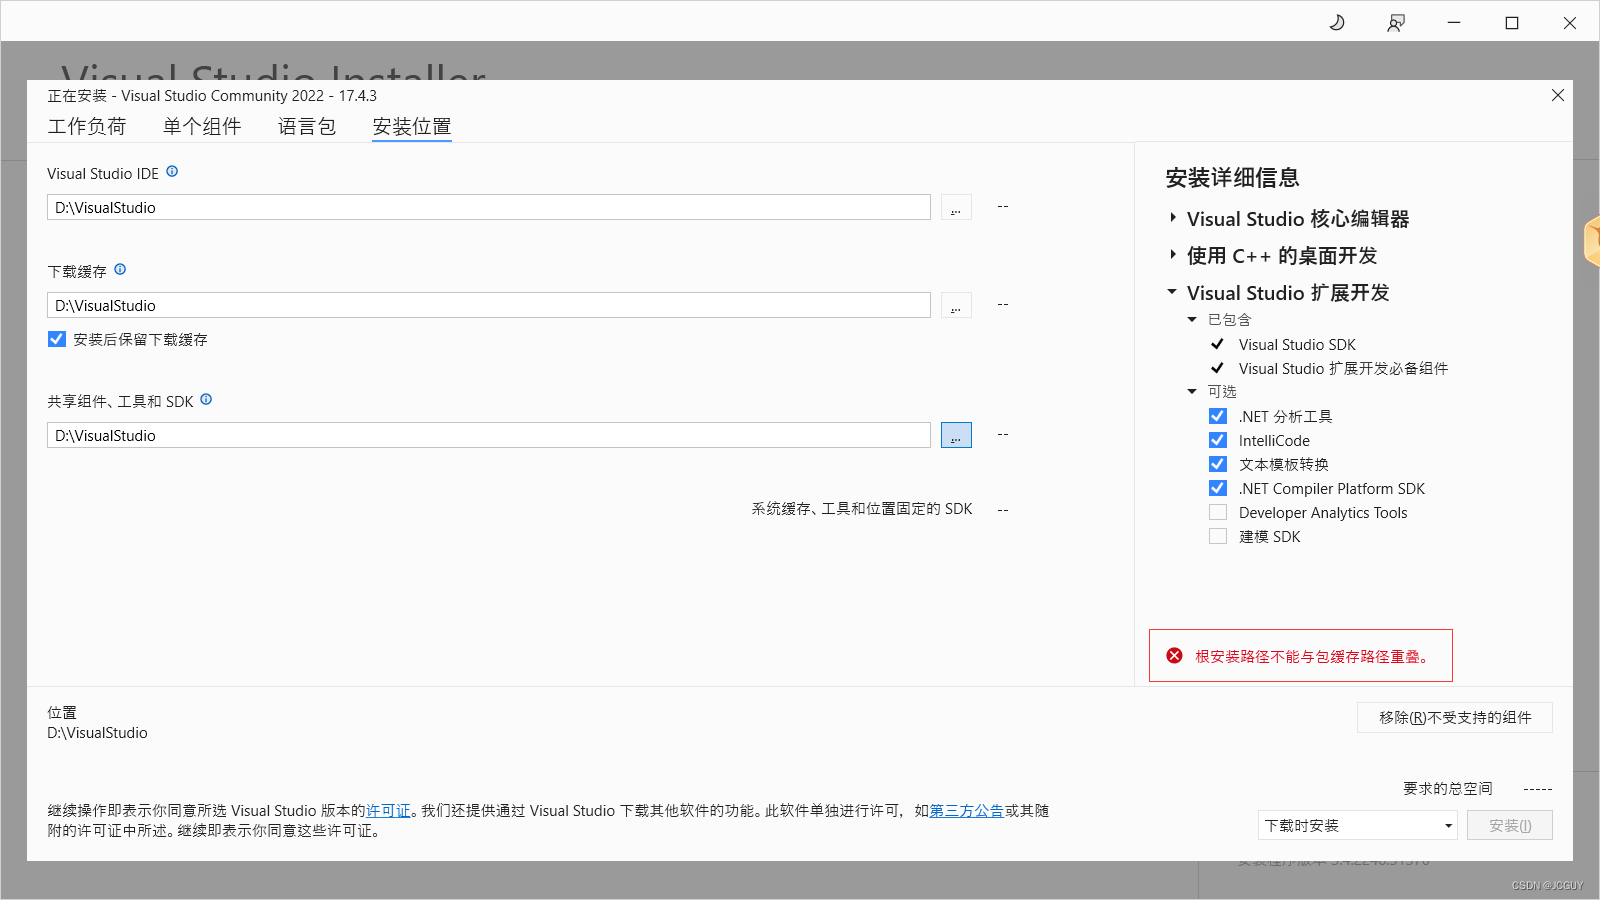
Task: Select Visual Studio 扩展开发必备组件 item
Action: coord(1343,368)
